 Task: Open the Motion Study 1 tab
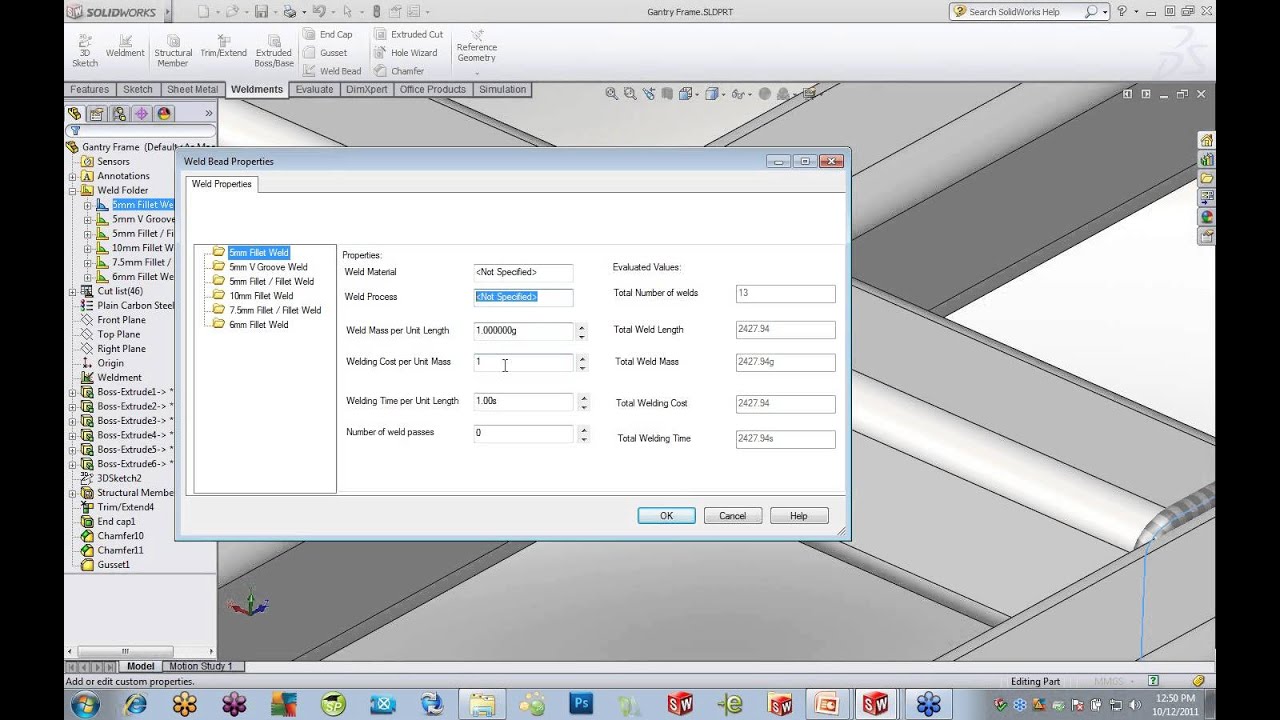point(201,666)
